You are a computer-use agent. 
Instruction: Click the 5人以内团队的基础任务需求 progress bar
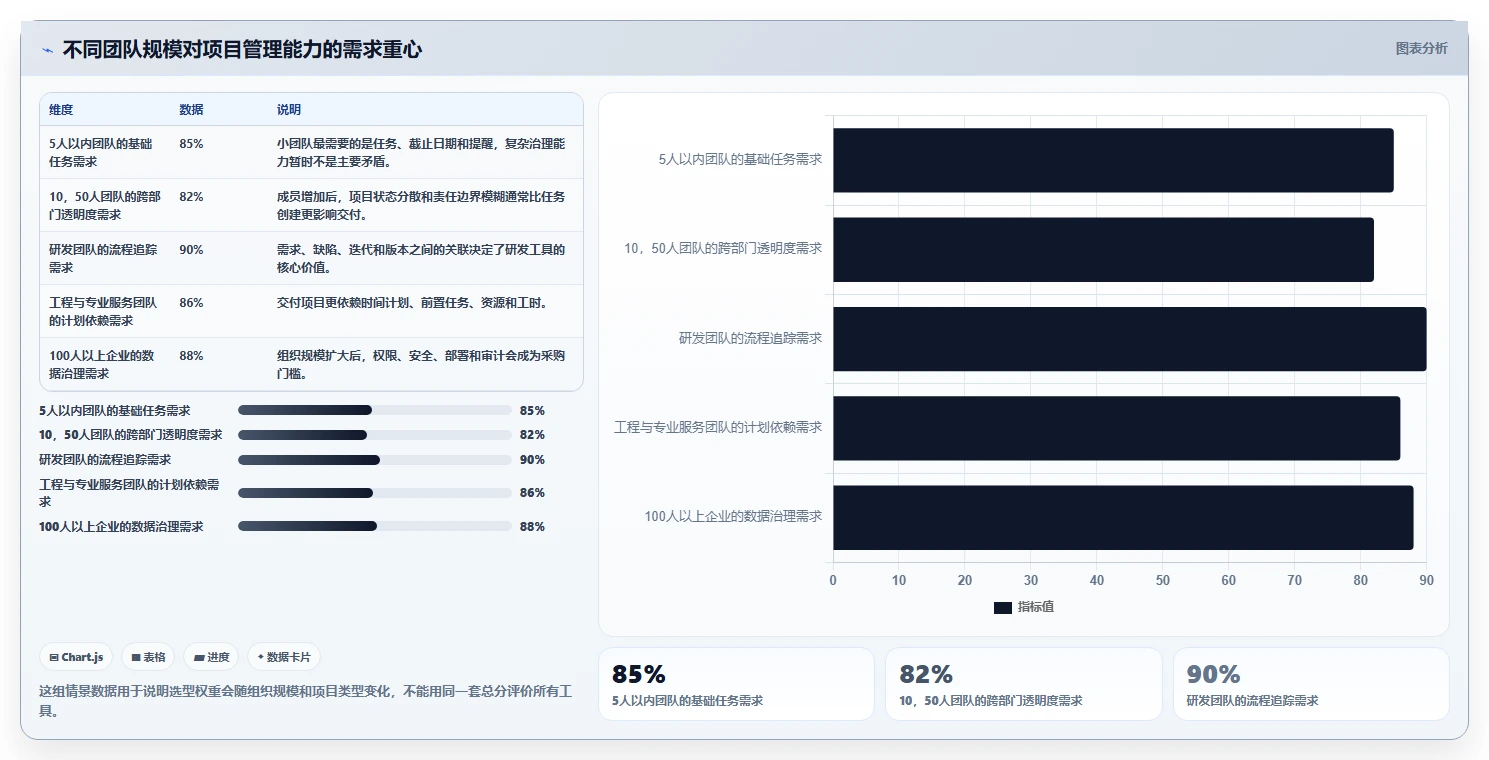tap(375, 410)
